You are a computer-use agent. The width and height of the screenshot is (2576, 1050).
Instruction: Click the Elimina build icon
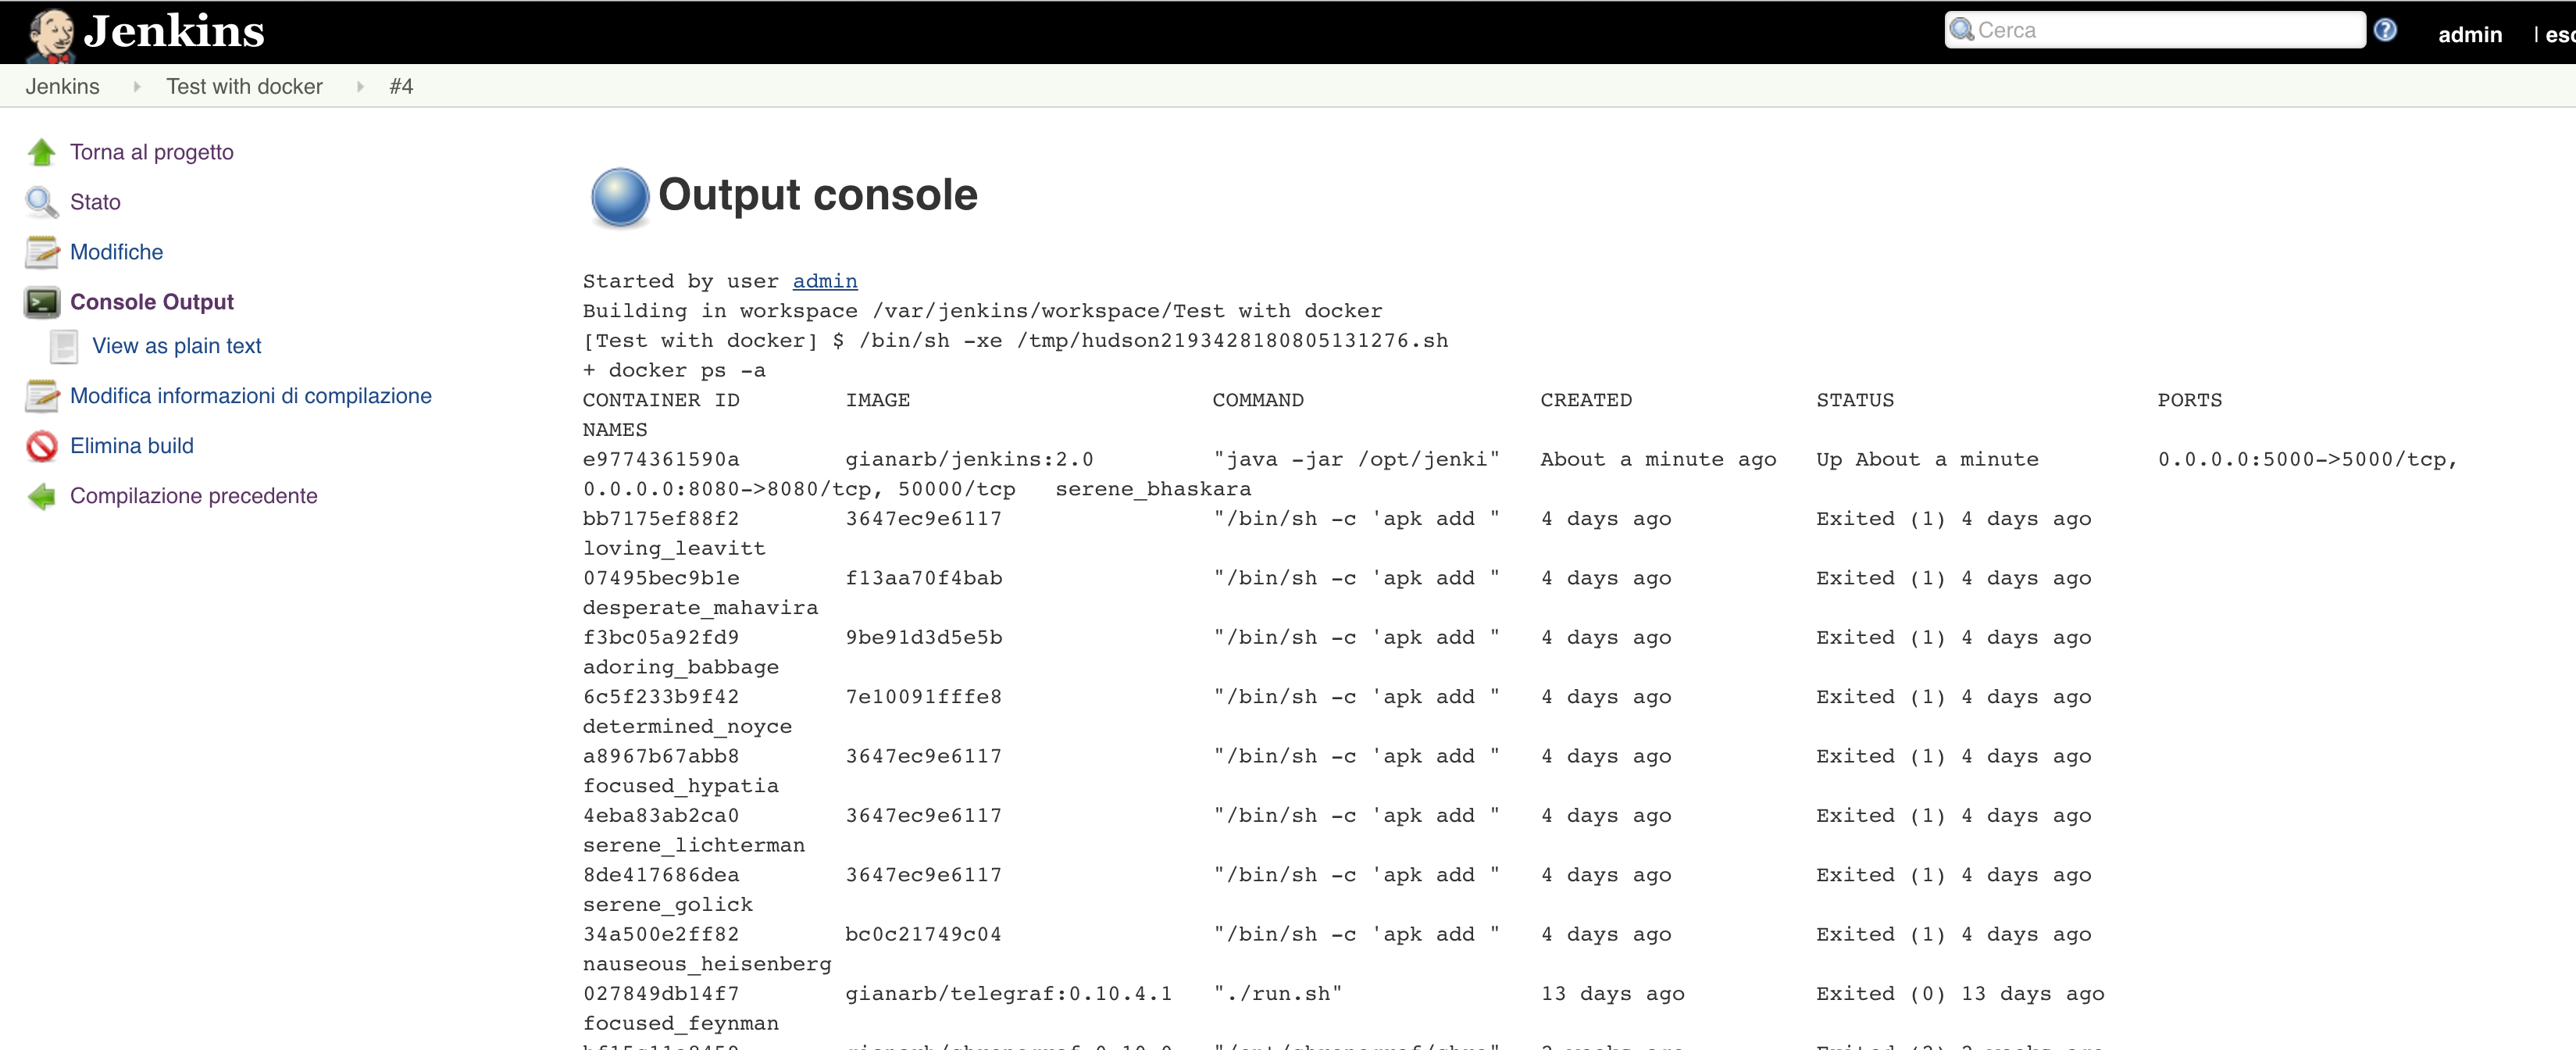point(43,445)
